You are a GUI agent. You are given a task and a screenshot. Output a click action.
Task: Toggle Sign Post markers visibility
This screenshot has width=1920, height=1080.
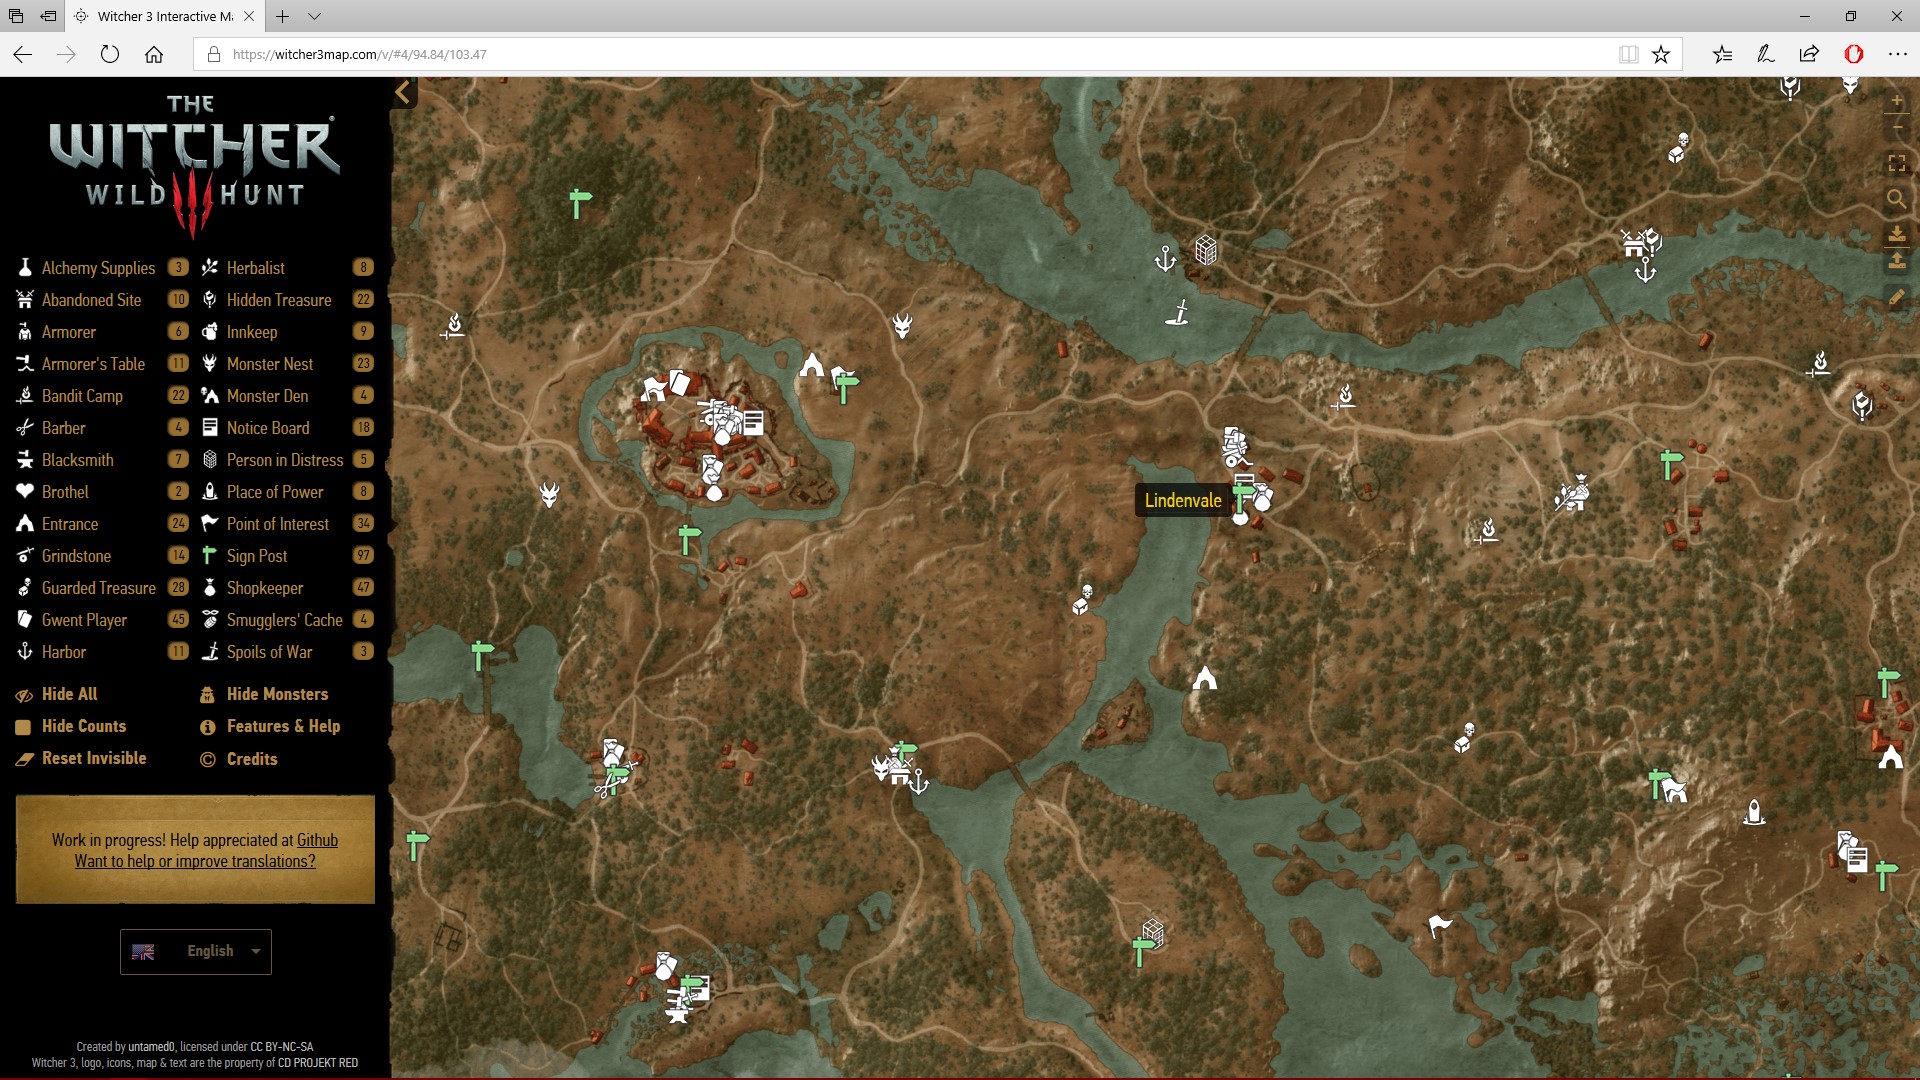256,556
